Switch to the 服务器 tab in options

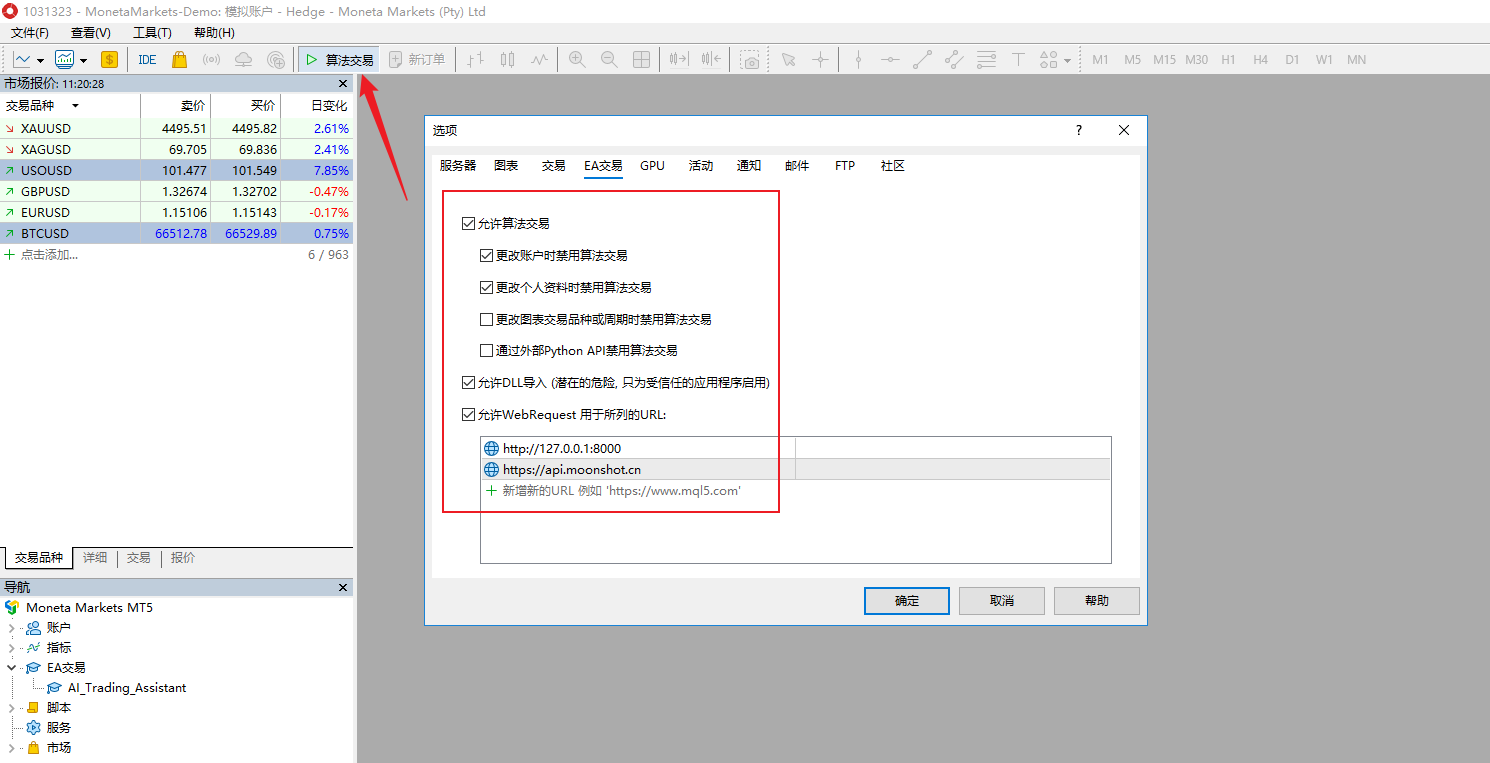(458, 166)
